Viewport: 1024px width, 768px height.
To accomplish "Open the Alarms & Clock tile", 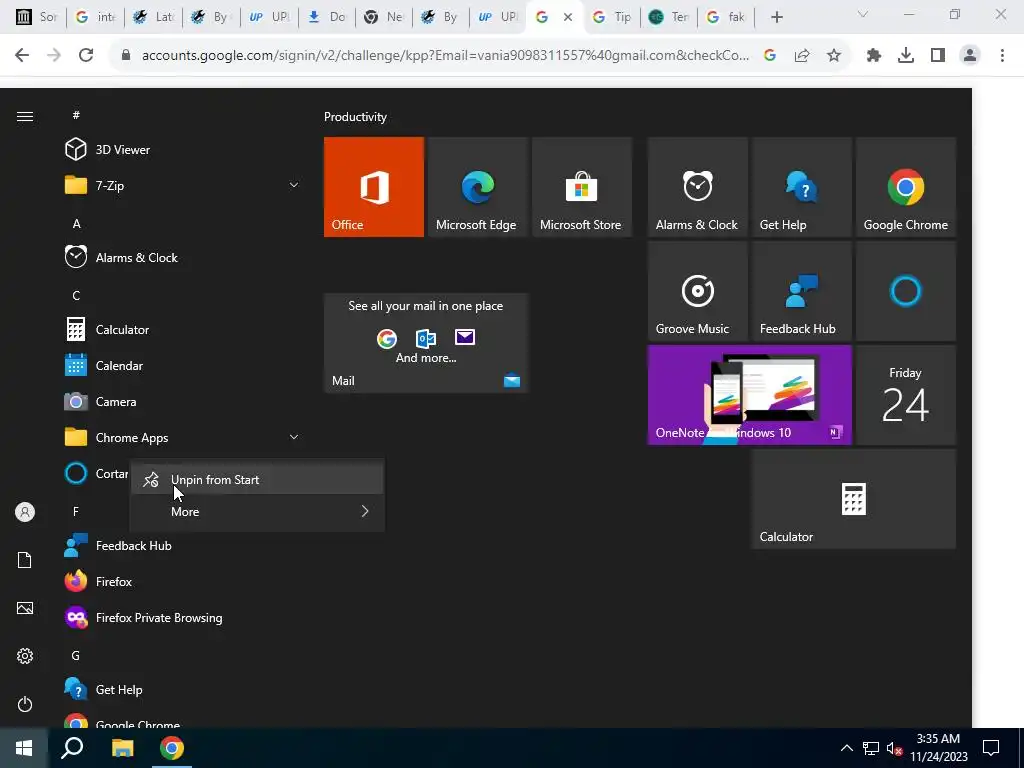I will pyautogui.click(x=697, y=187).
